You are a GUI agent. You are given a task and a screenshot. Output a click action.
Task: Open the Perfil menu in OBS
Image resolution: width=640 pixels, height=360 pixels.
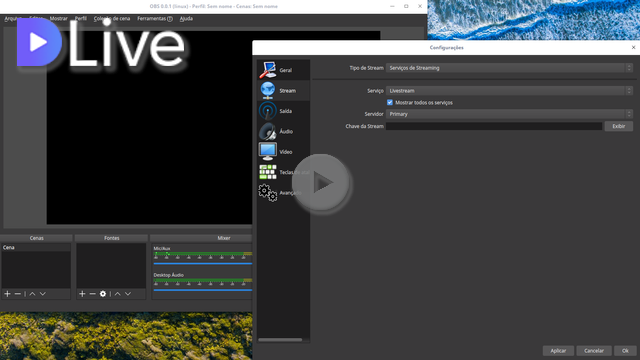pyautogui.click(x=80, y=19)
